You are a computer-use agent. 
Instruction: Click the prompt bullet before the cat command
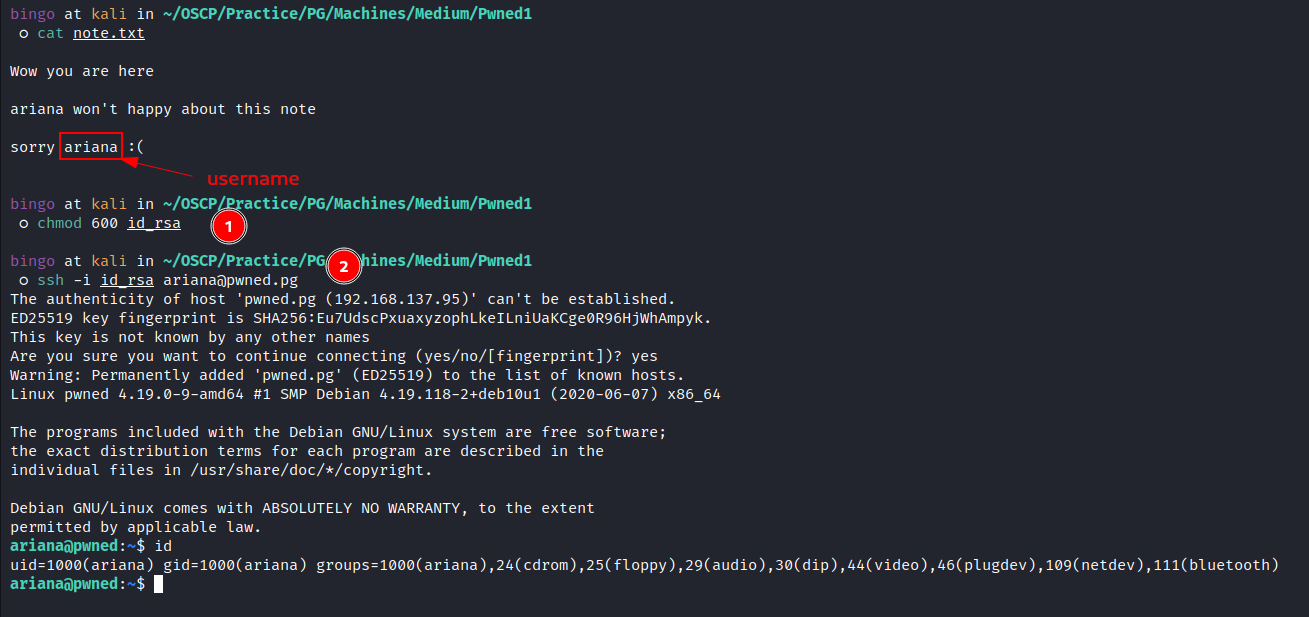click(23, 33)
